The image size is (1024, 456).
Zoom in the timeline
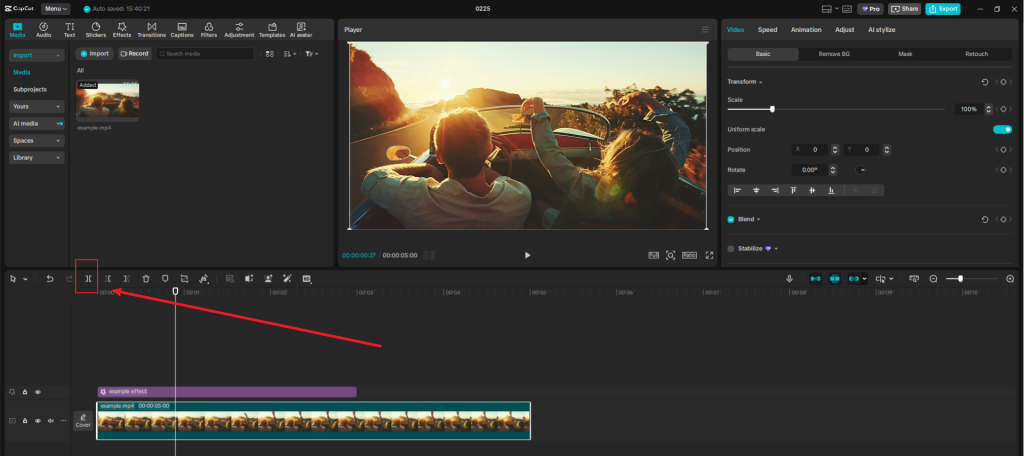click(1010, 278)
